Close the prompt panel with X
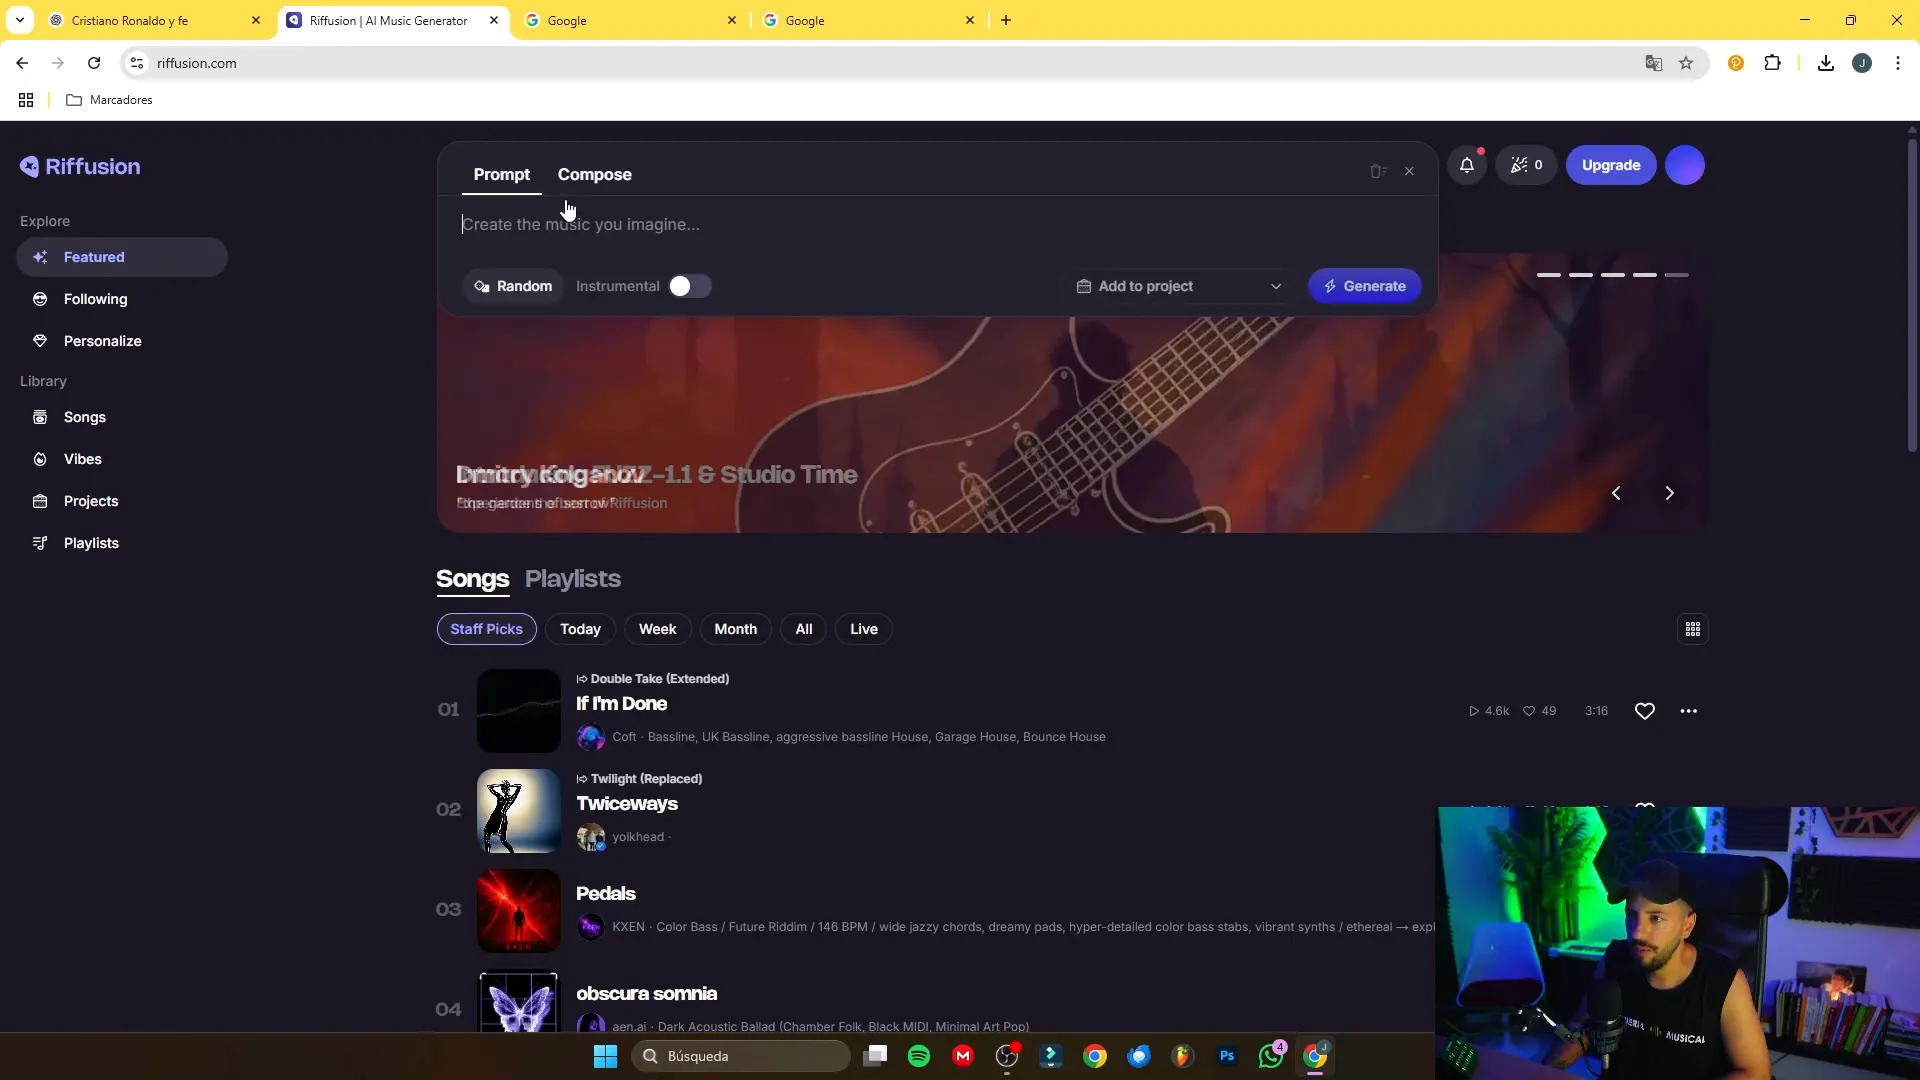Image resolution: width=1920 pixels, height=1080 pixels. 1409,172
